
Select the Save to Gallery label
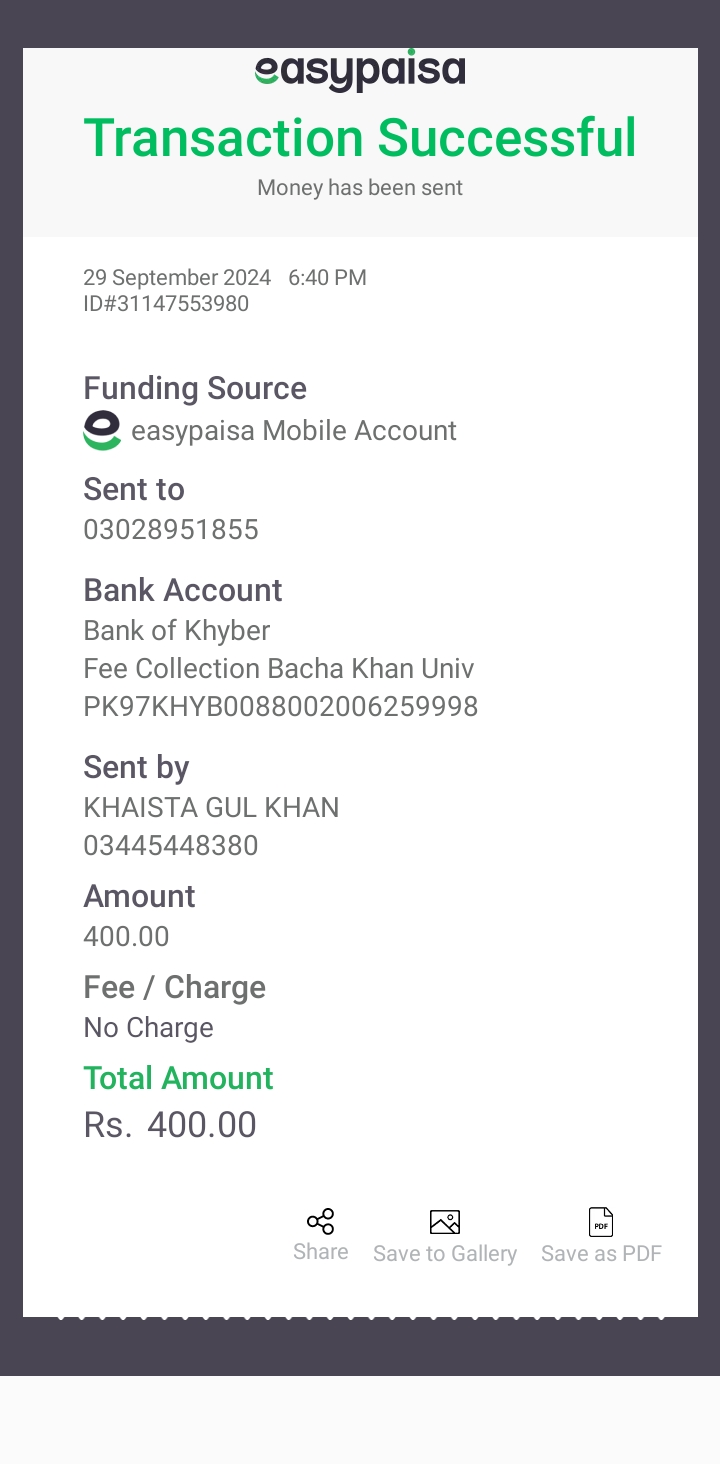445,1254
